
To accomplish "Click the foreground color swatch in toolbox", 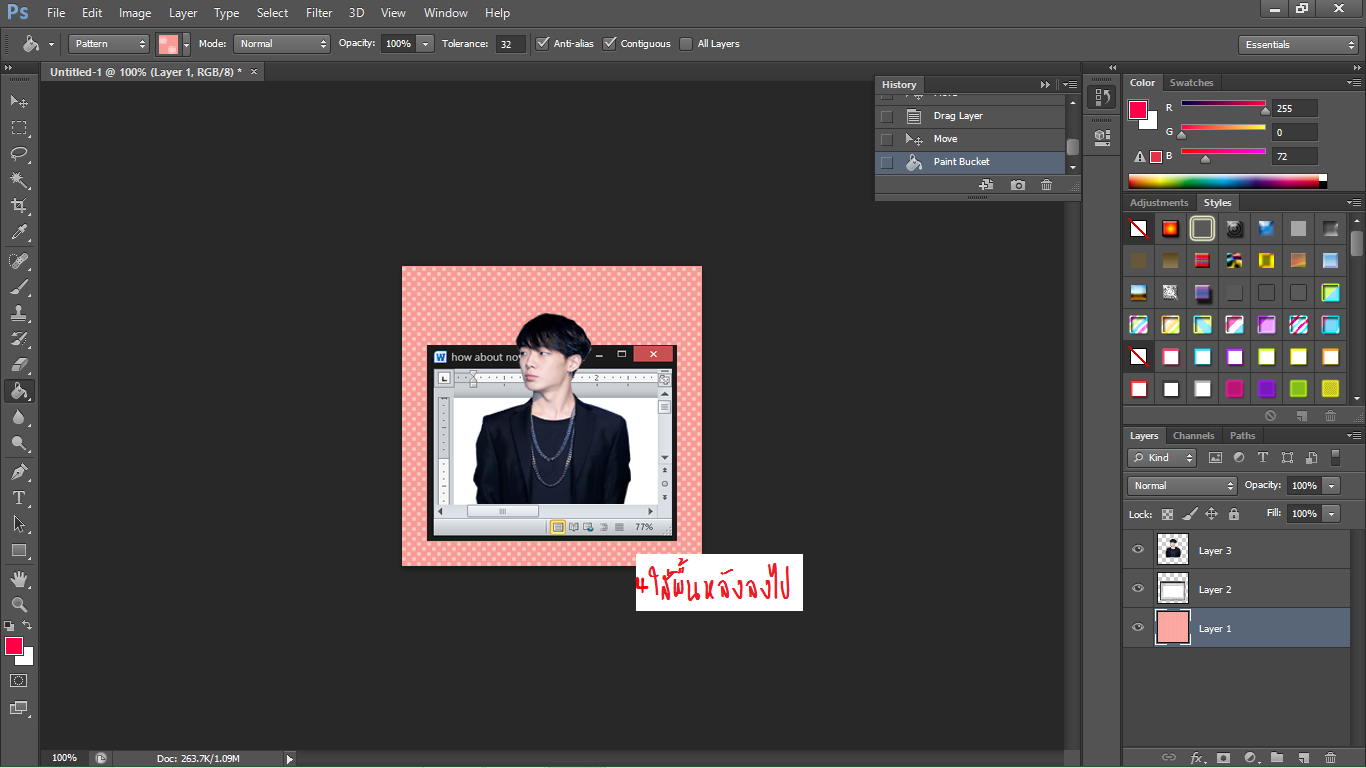I will [x=14, y=646].
